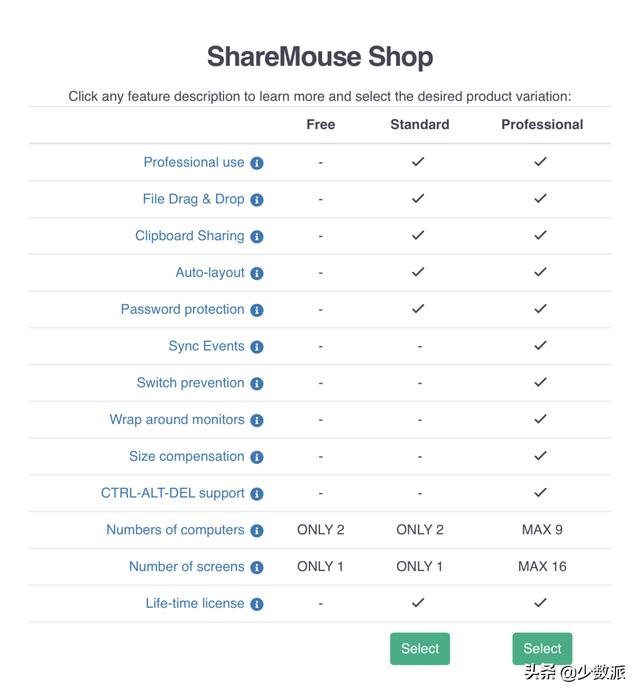Open the Password protection feature link
The height and width of the screenshot is (695, 640).
tap(183, 309)
